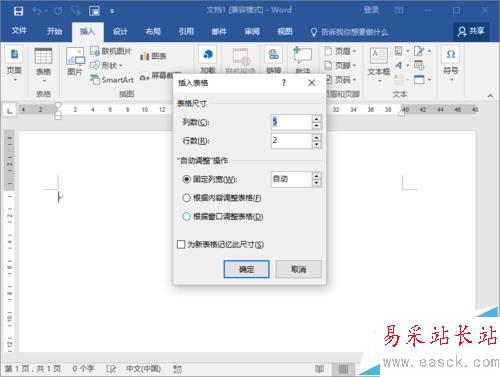Screen dimensions: 500x377
Task: Switch to the 布局 Layout tab
Action: (153, 32)
